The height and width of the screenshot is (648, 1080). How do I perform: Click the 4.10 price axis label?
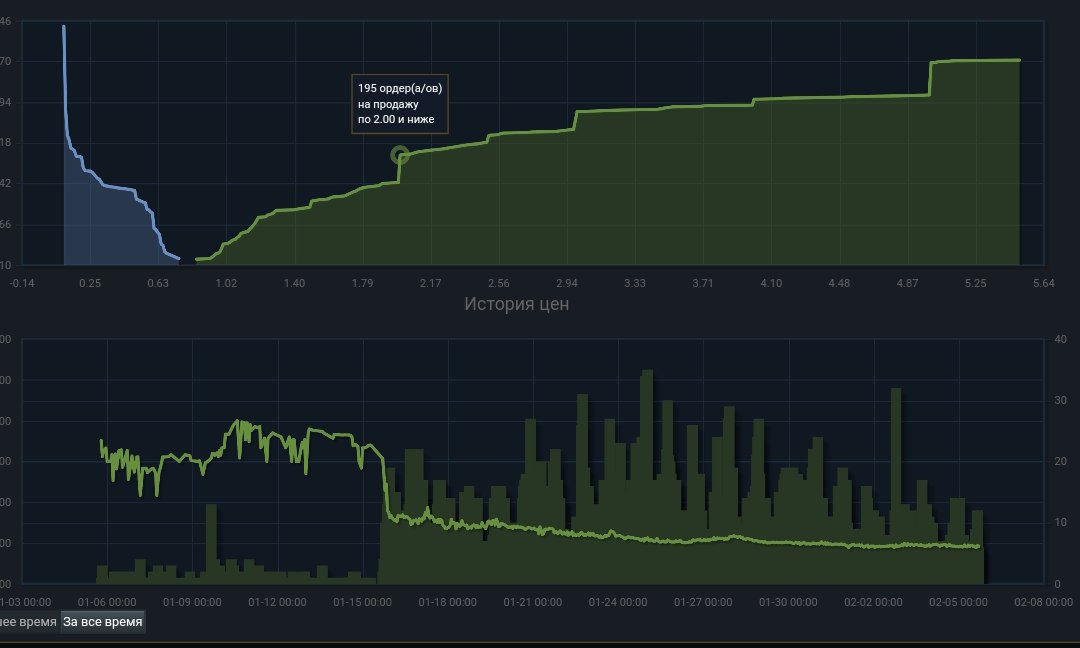tap(771, 283)
